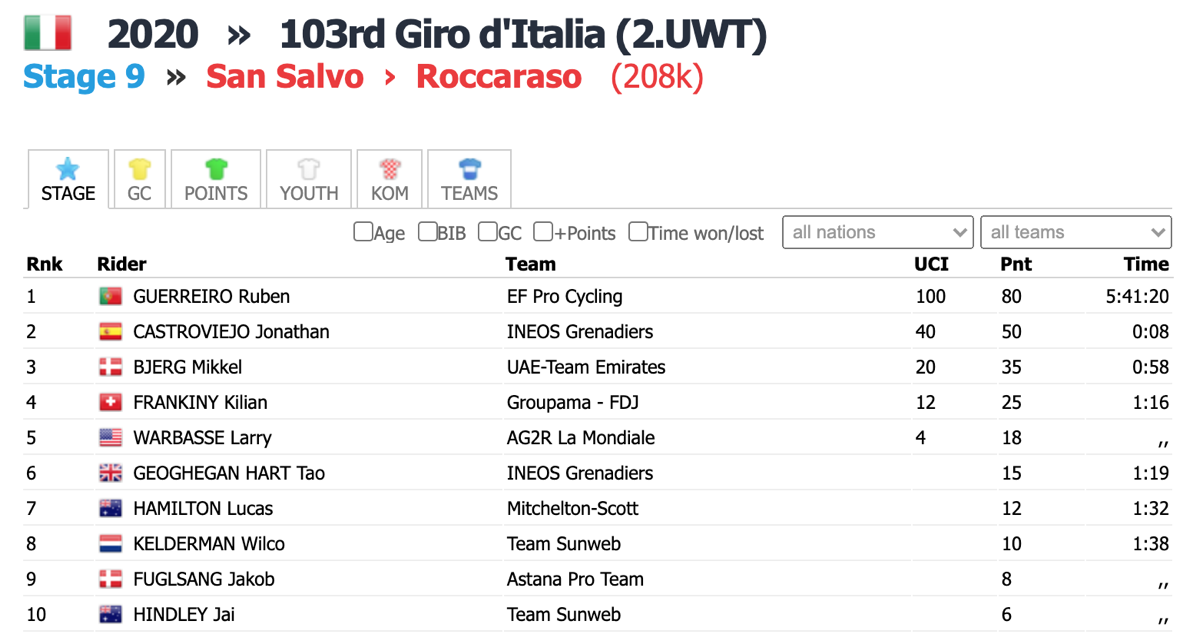Image resolution: width=1200 pixels, height=638 pixels.
Task: Go to Stage 9 heading link
Action: pyautogui.click(x=84, y=77)
